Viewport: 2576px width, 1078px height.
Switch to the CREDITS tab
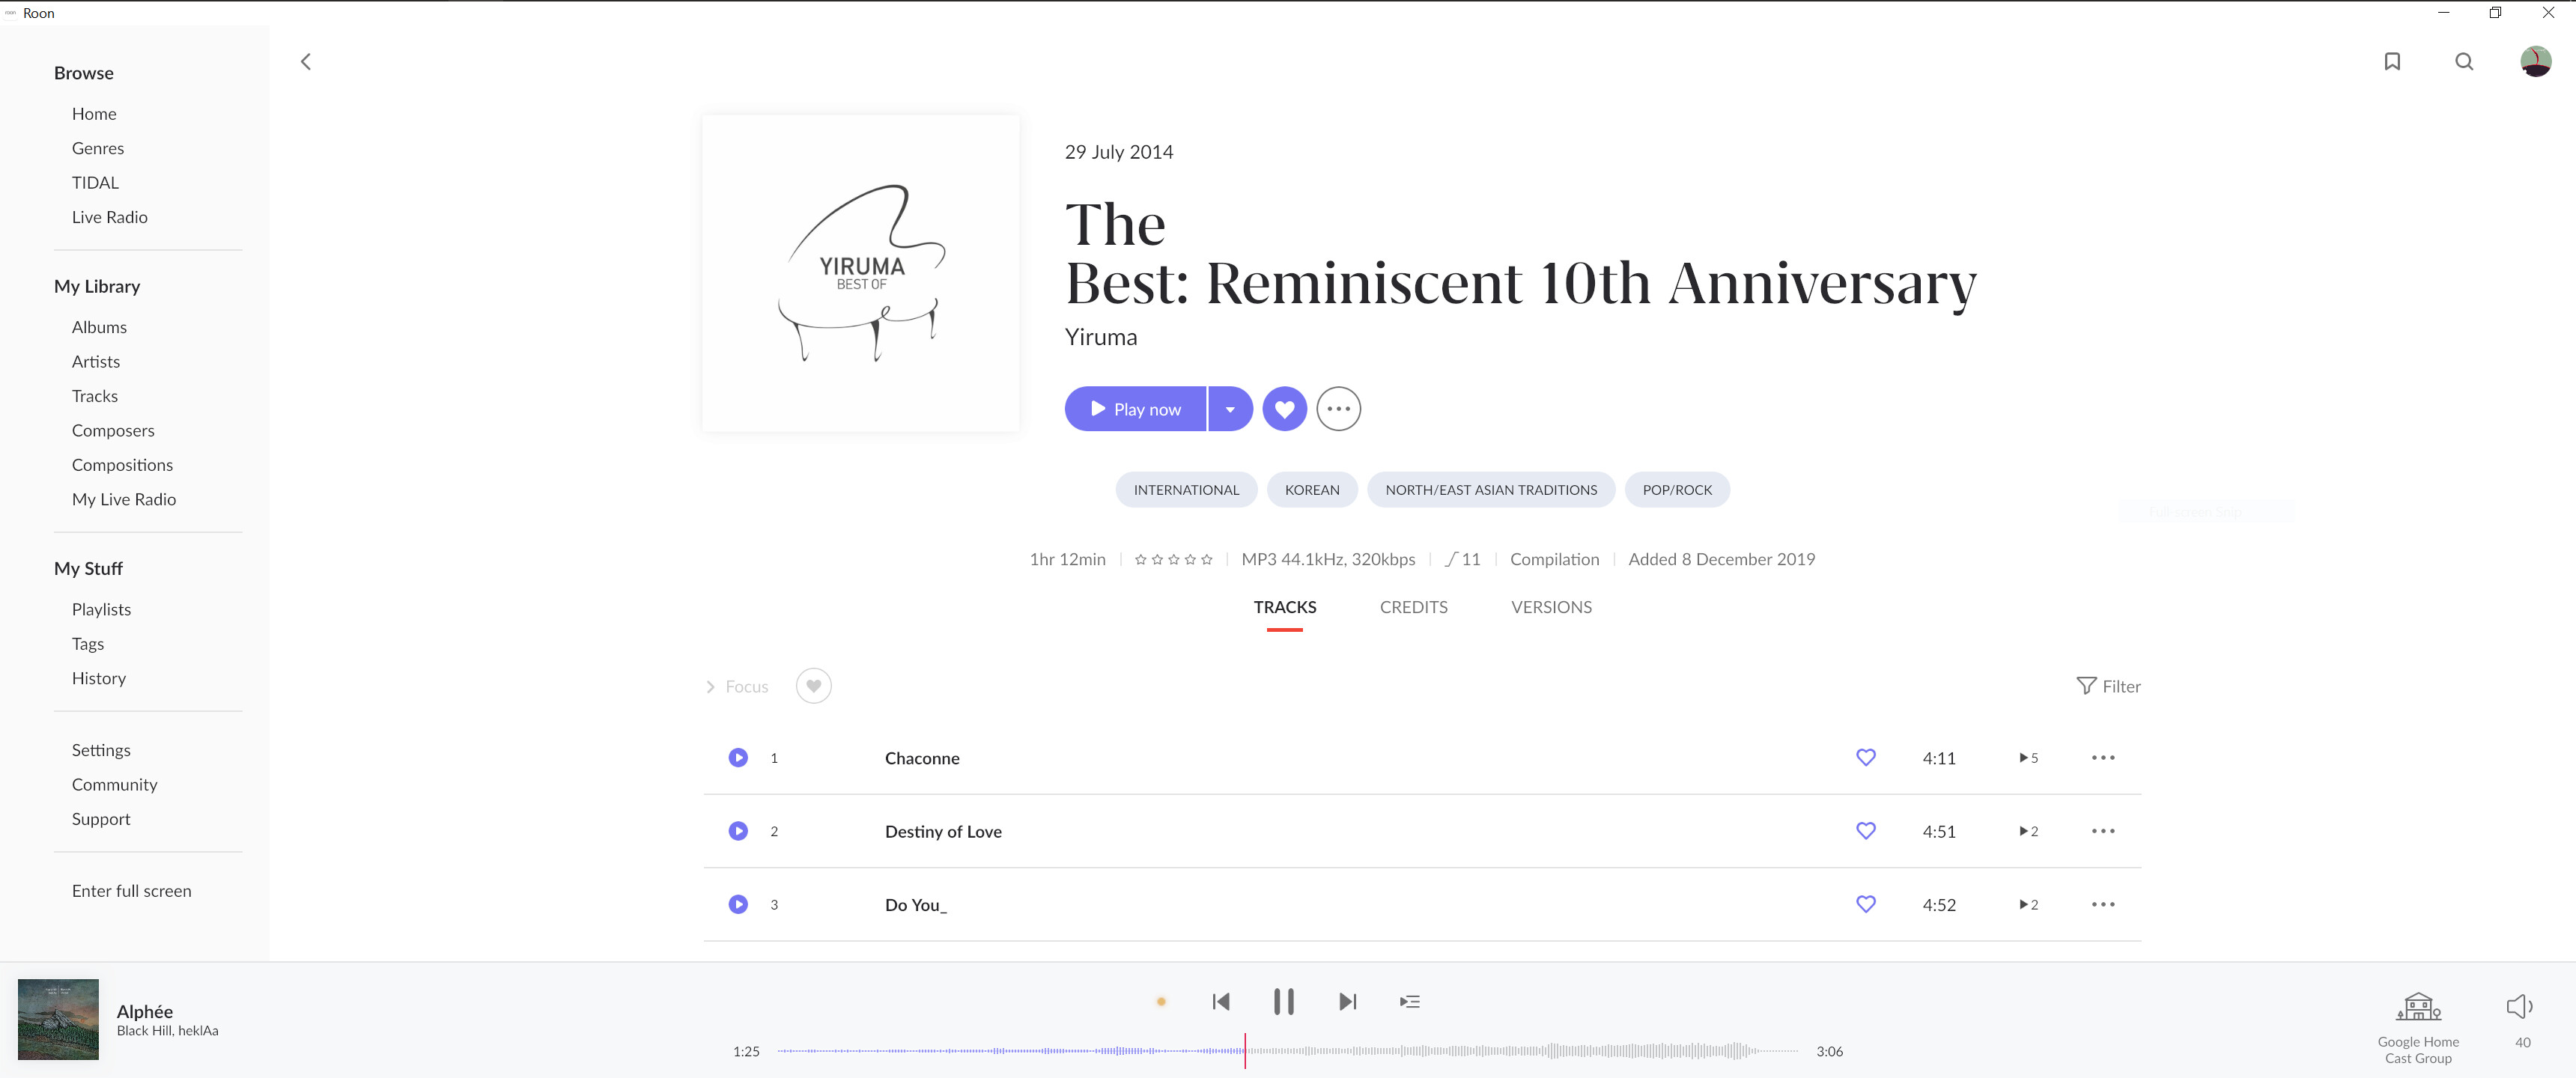[1413, 607]
